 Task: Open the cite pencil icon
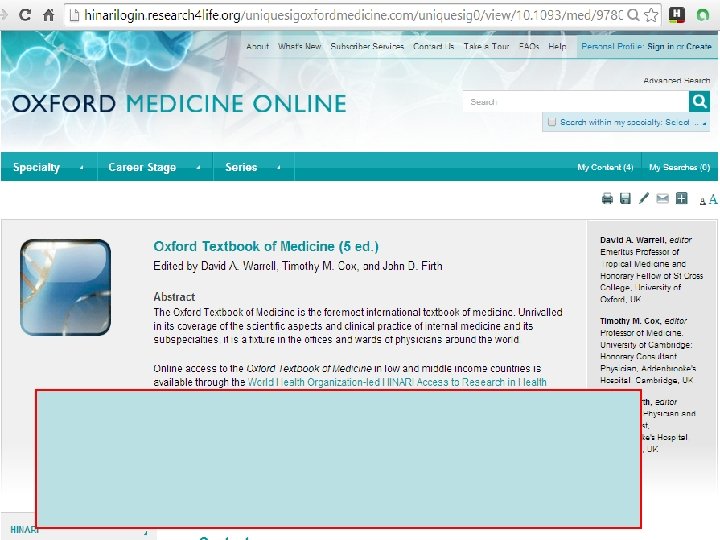pyautogui.click(x=644, y=198)
